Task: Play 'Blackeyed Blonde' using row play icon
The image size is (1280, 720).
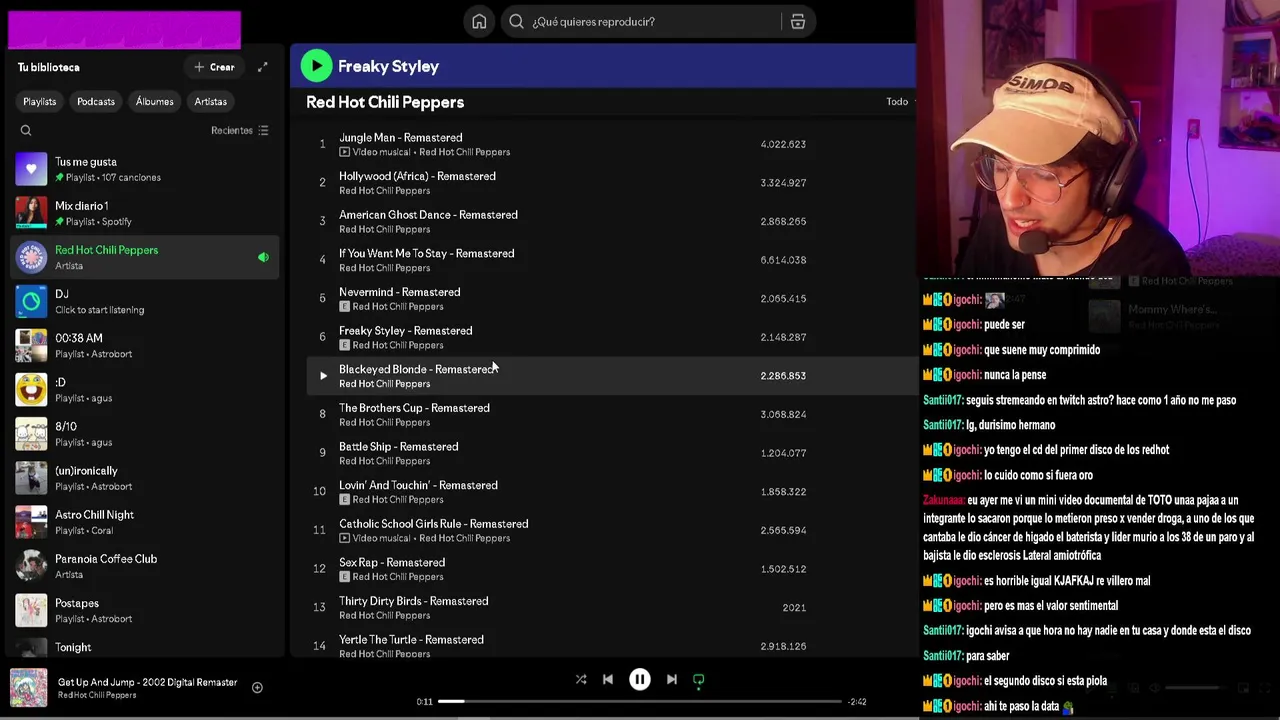Action: [322, 376]
